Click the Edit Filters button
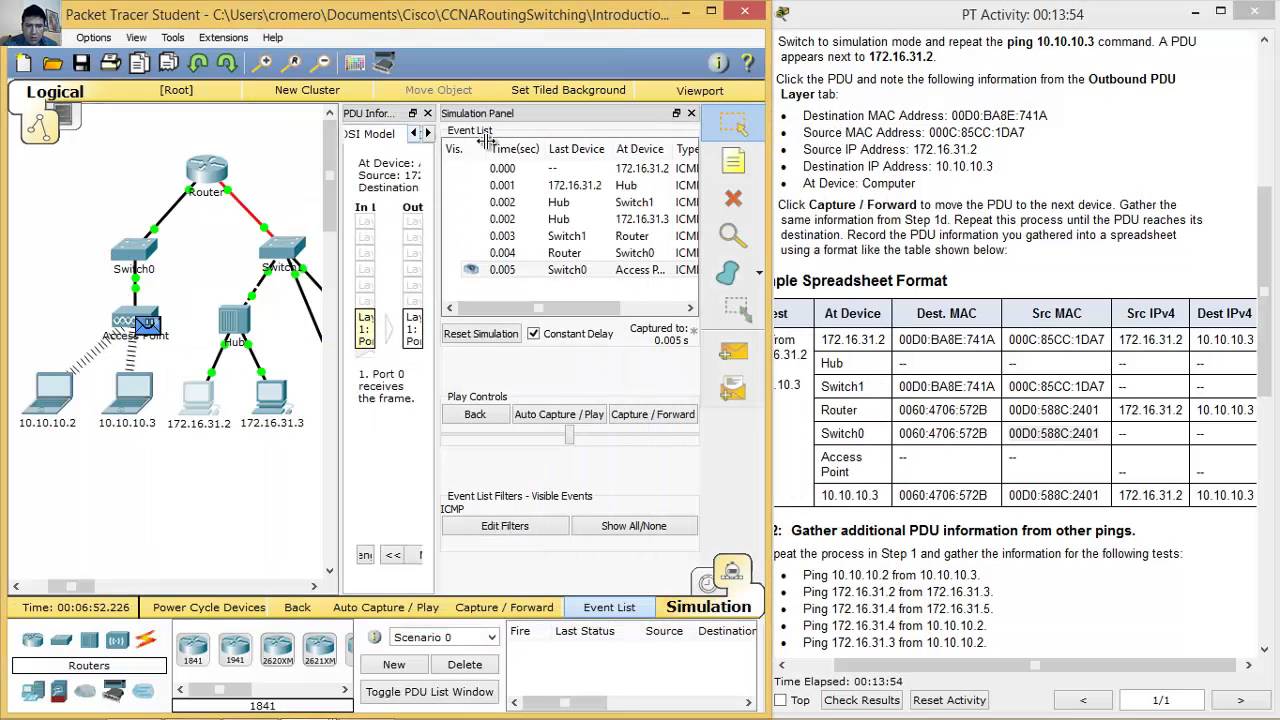Screen dimensions: 1280x720 point(505,526)
